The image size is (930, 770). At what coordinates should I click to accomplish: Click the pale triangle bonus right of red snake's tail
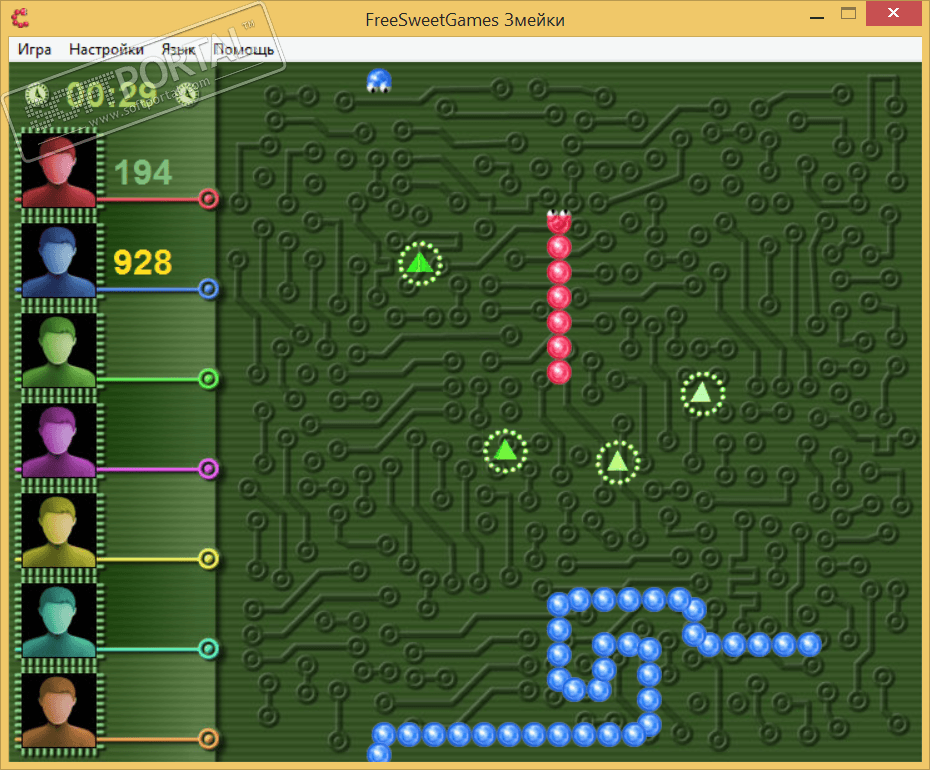point(702,393)
